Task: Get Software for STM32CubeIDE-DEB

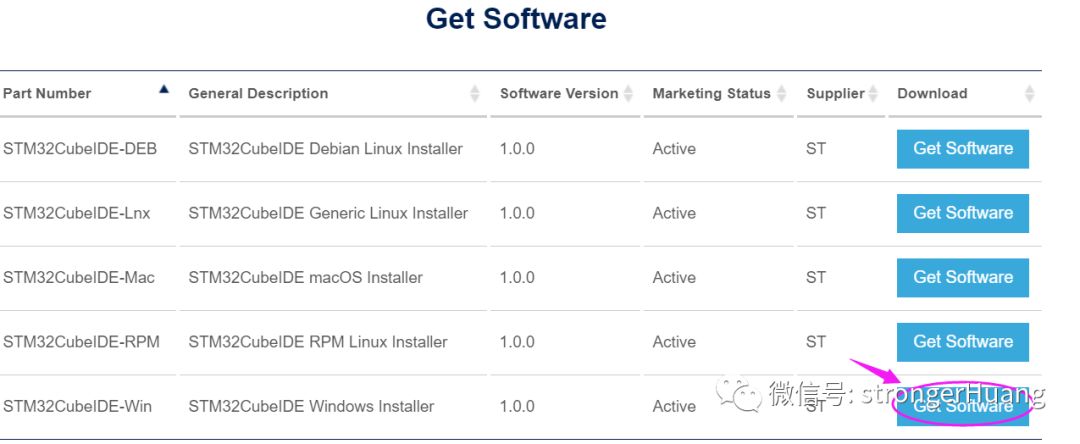Action: pyautogui.click(x=963, y=149)
